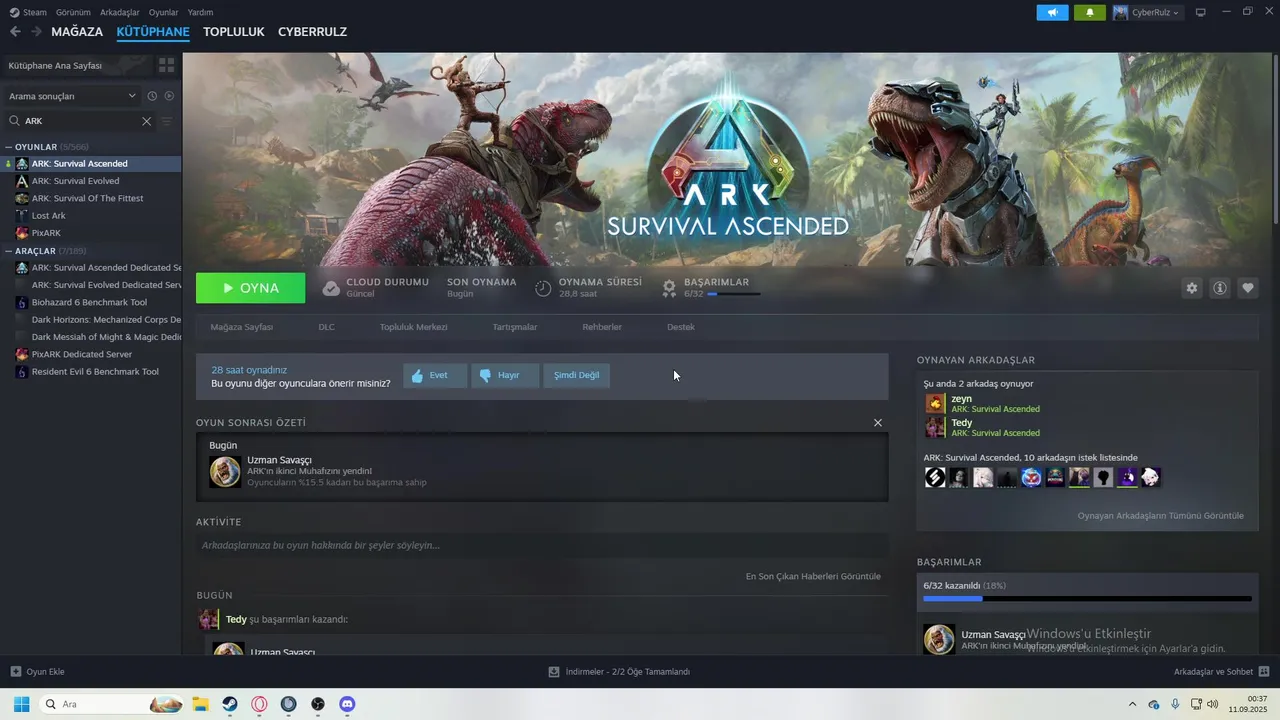The width and height of the screenshot is (1280, 720).
Task: Click the achievements progress bar 6/32 kazanıldı
Action: 1087,599
